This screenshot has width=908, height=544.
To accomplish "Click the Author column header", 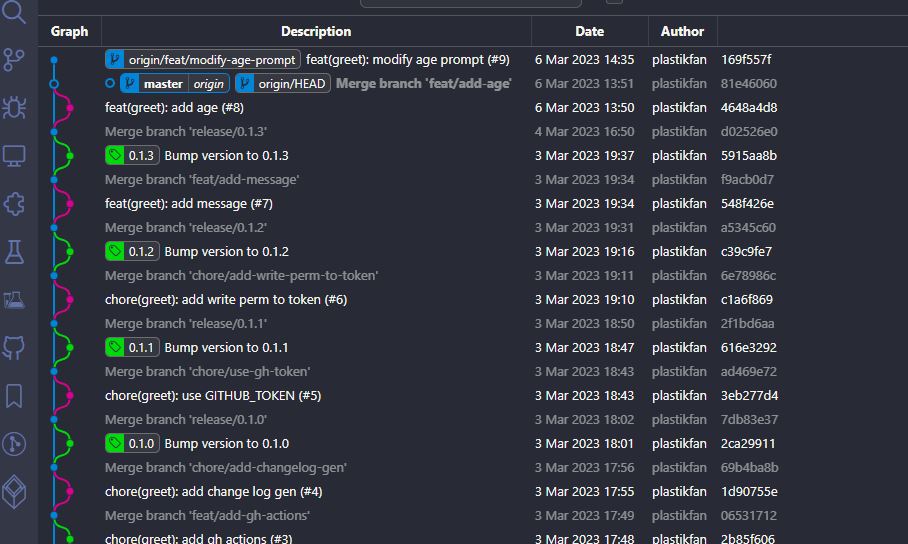I will pos(682,31).
